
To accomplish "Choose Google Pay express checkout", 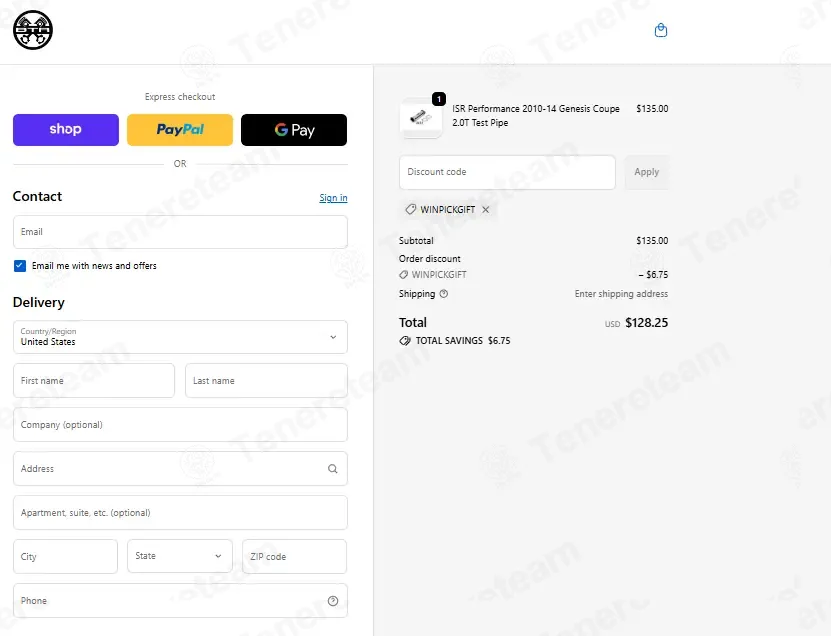I will click(294, 129).
